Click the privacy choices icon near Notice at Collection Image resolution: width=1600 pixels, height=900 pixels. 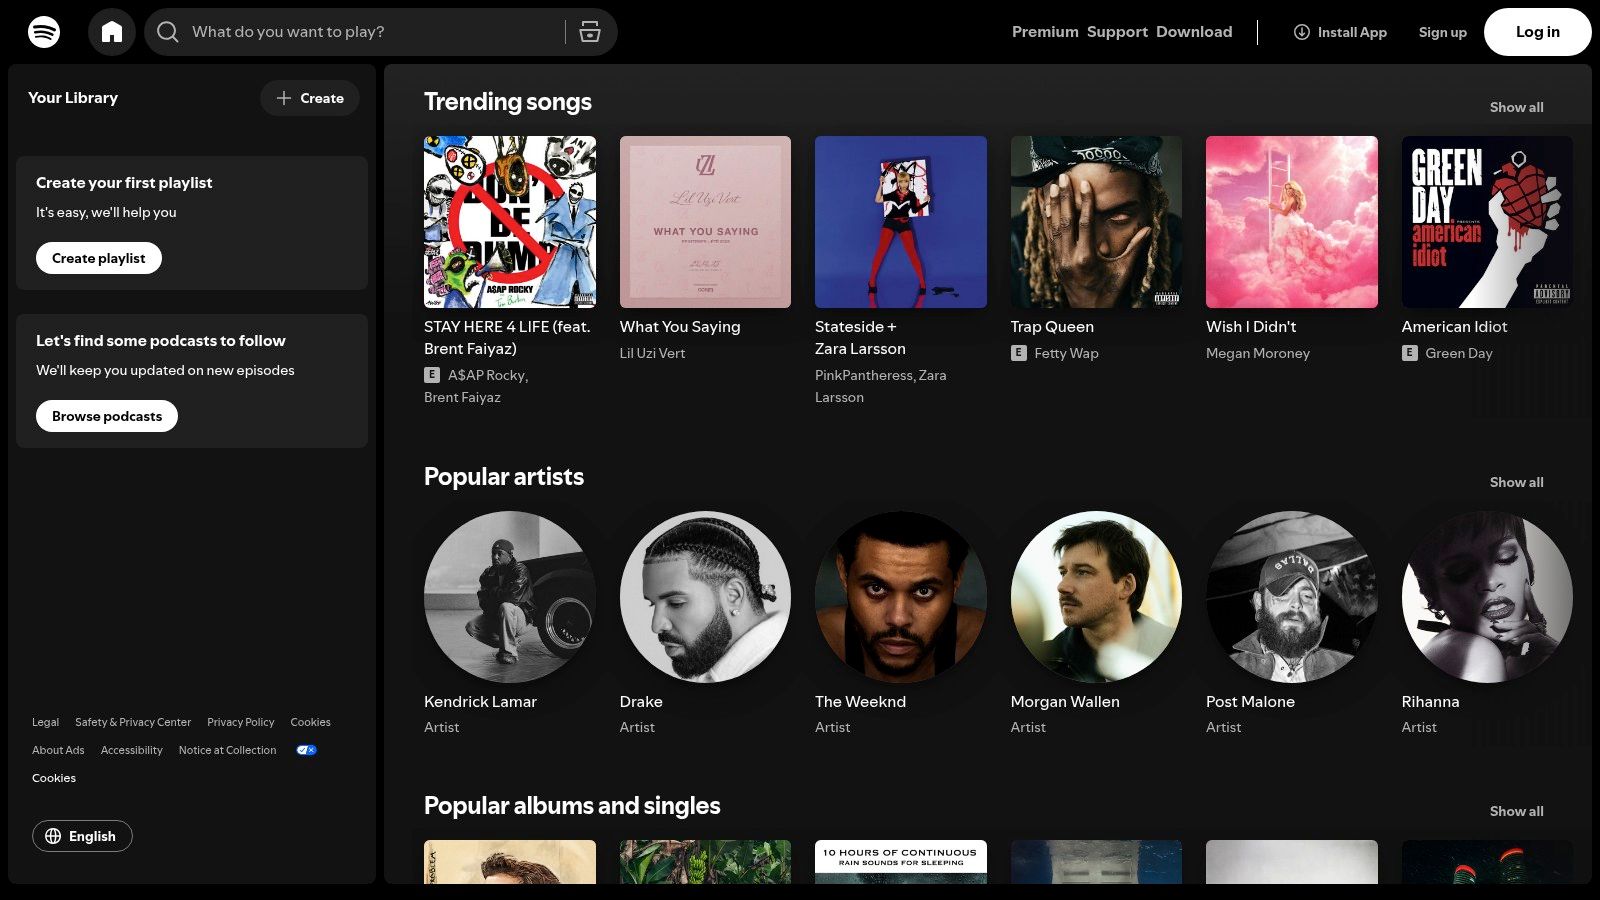[306, 749]
